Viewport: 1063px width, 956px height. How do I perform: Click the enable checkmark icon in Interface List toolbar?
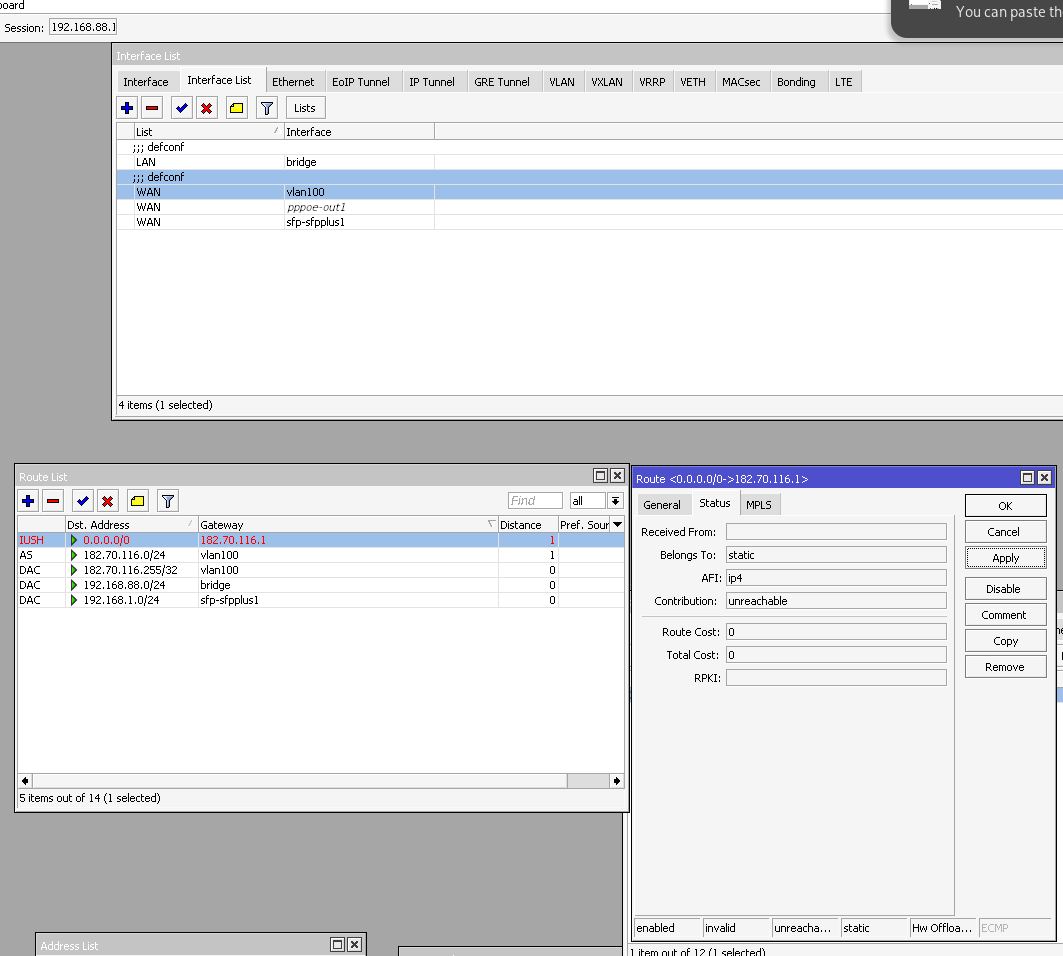pyautogui.click(x=181, y=108)
